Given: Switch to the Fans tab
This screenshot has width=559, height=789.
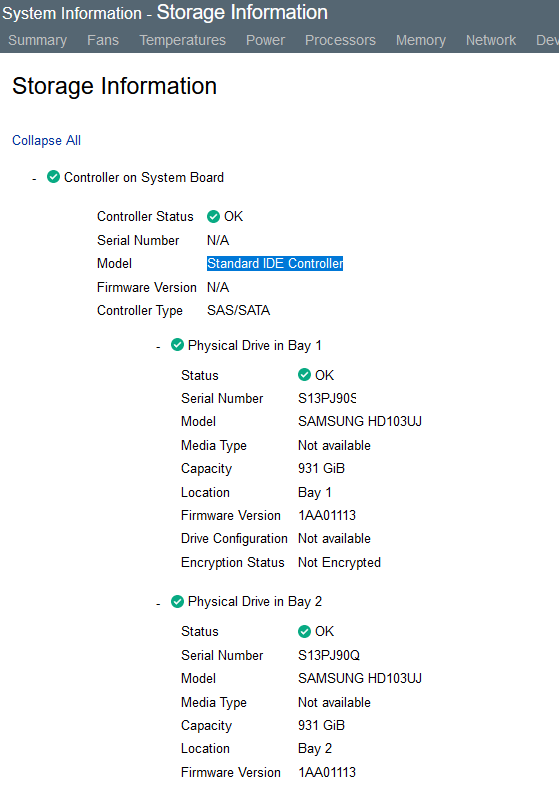Looking at the screenshot, I should point(103,40).
